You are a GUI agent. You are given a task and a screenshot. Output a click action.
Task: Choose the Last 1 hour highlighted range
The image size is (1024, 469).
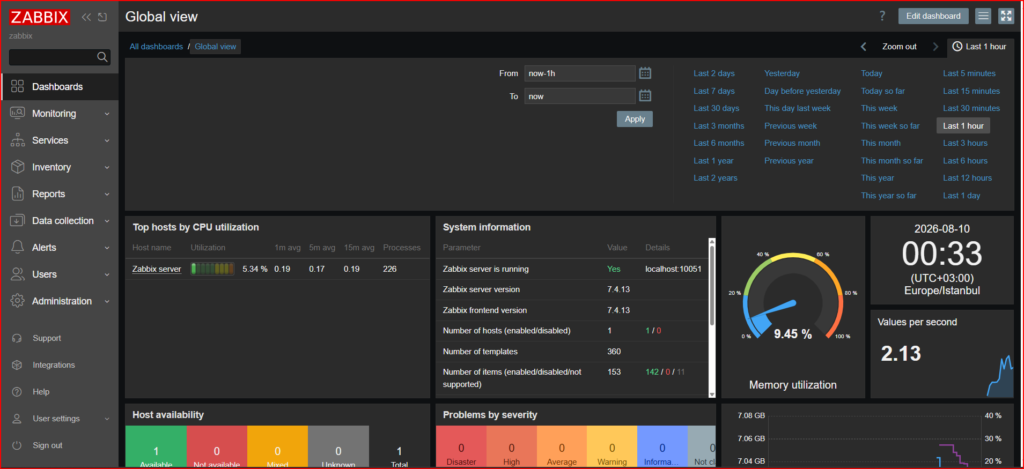[963, 125]
